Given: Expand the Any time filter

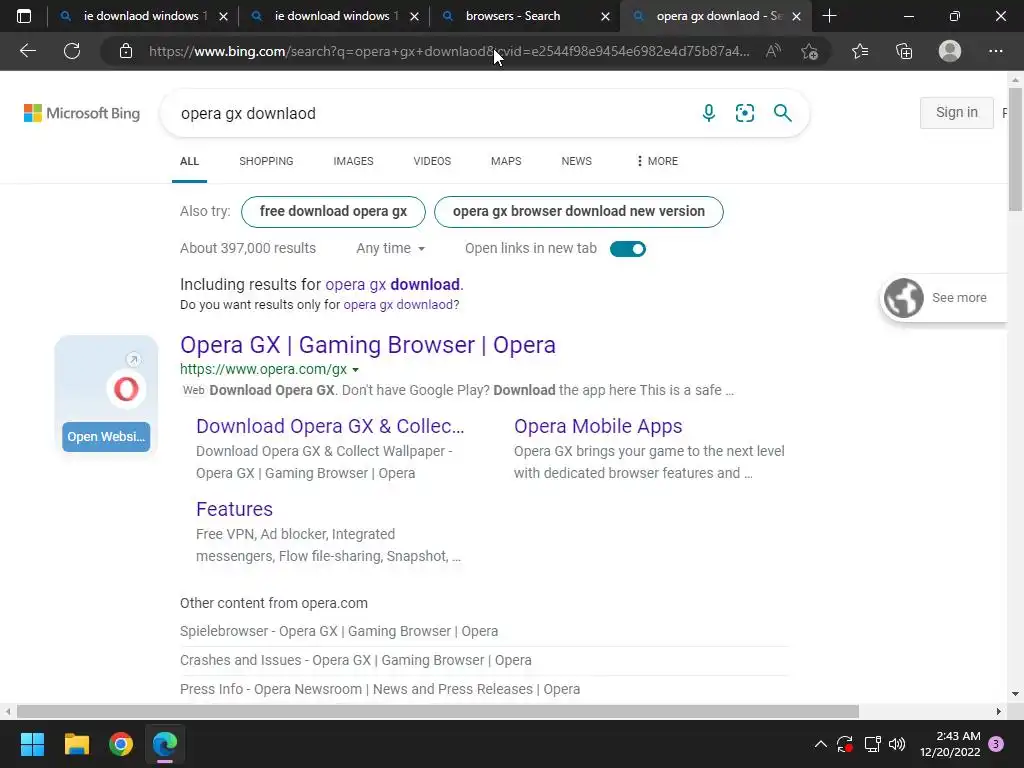Looking at the screenshot, I should point(391,248).
